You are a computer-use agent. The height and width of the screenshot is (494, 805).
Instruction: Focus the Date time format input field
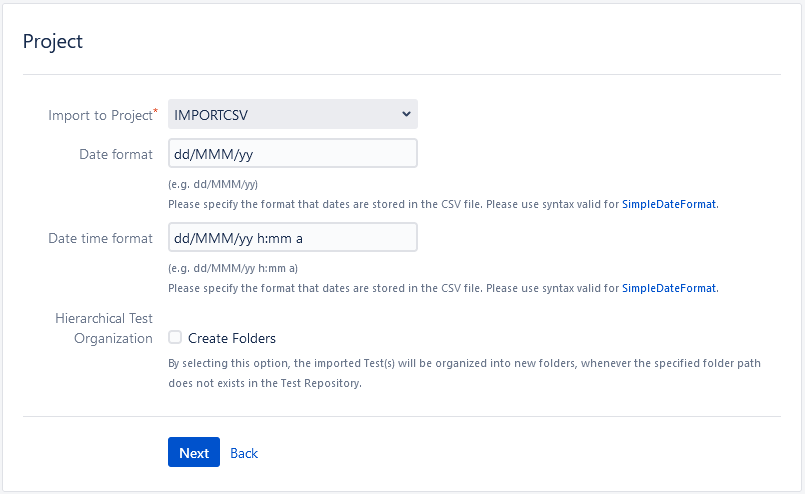(x=293, y=237)
